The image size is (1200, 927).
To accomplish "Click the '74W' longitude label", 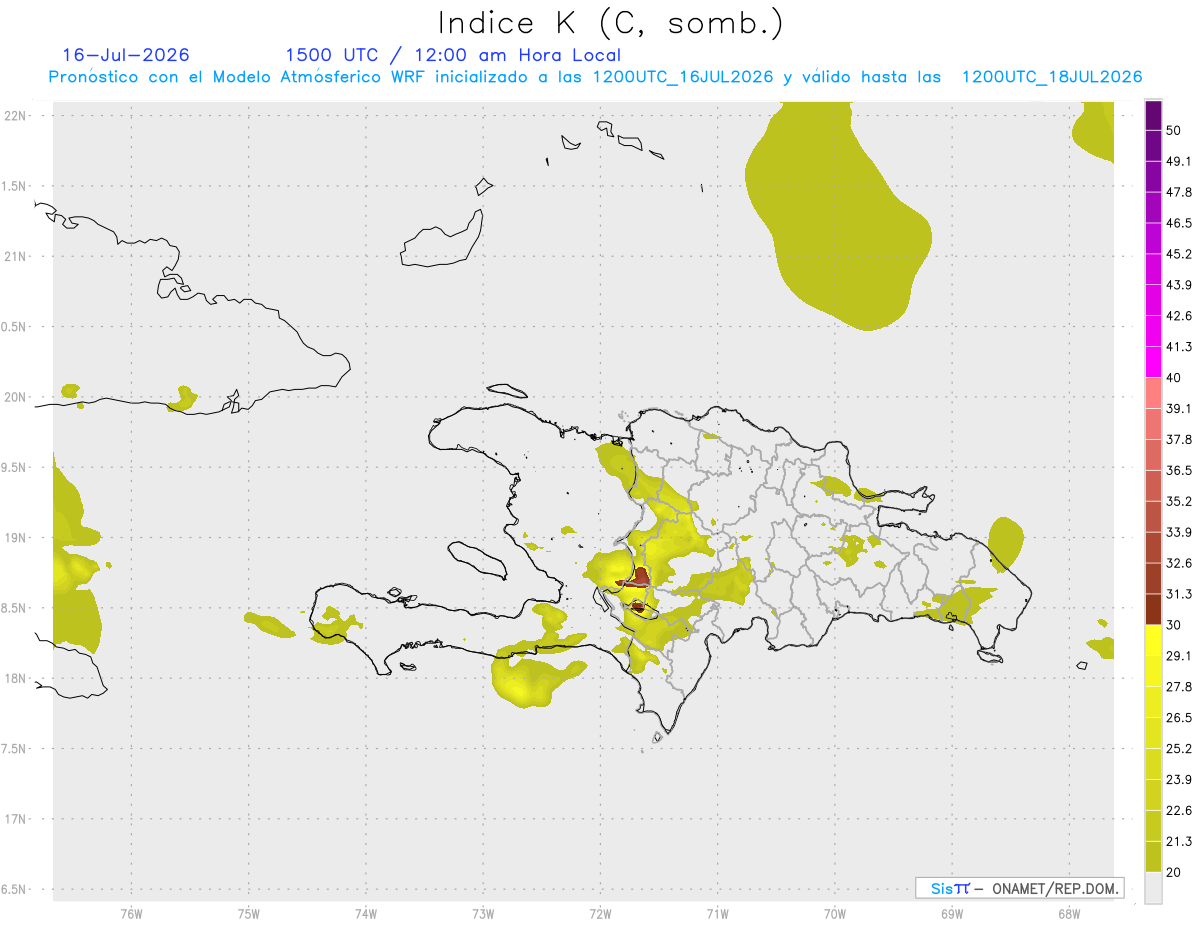I will point(365,913).
